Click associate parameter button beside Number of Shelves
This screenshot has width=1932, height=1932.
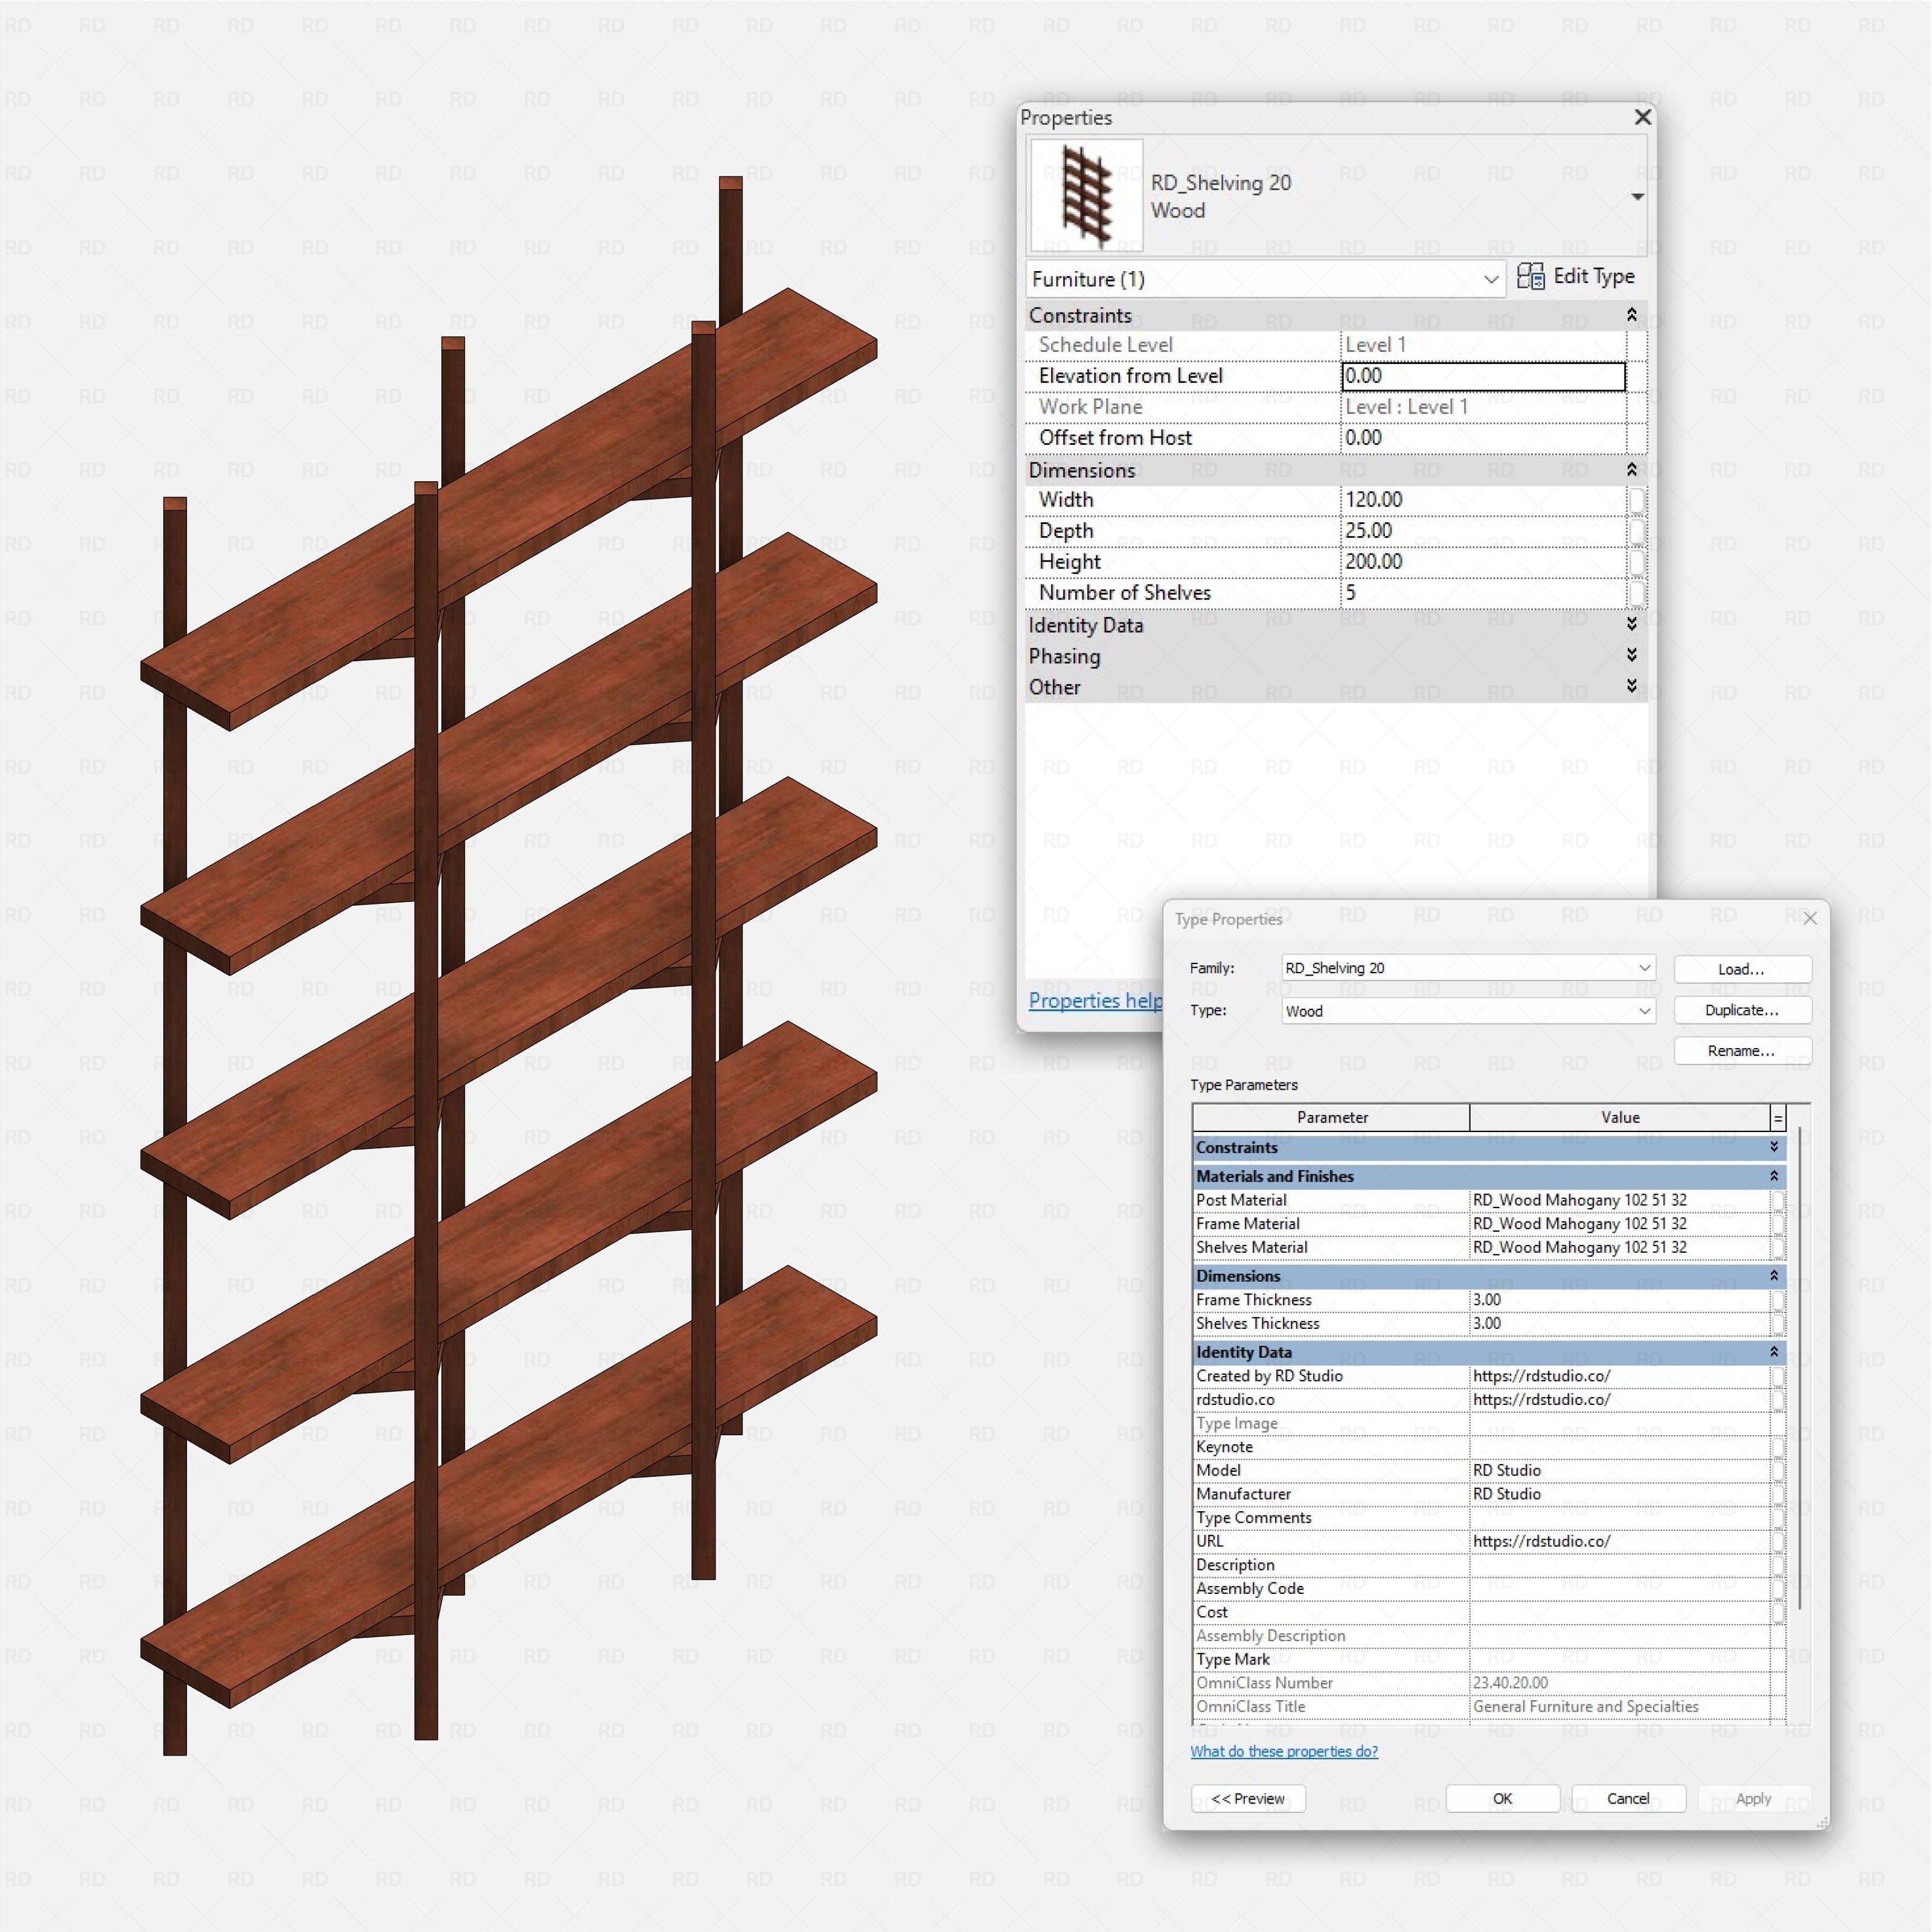[x=1636, y=593]
